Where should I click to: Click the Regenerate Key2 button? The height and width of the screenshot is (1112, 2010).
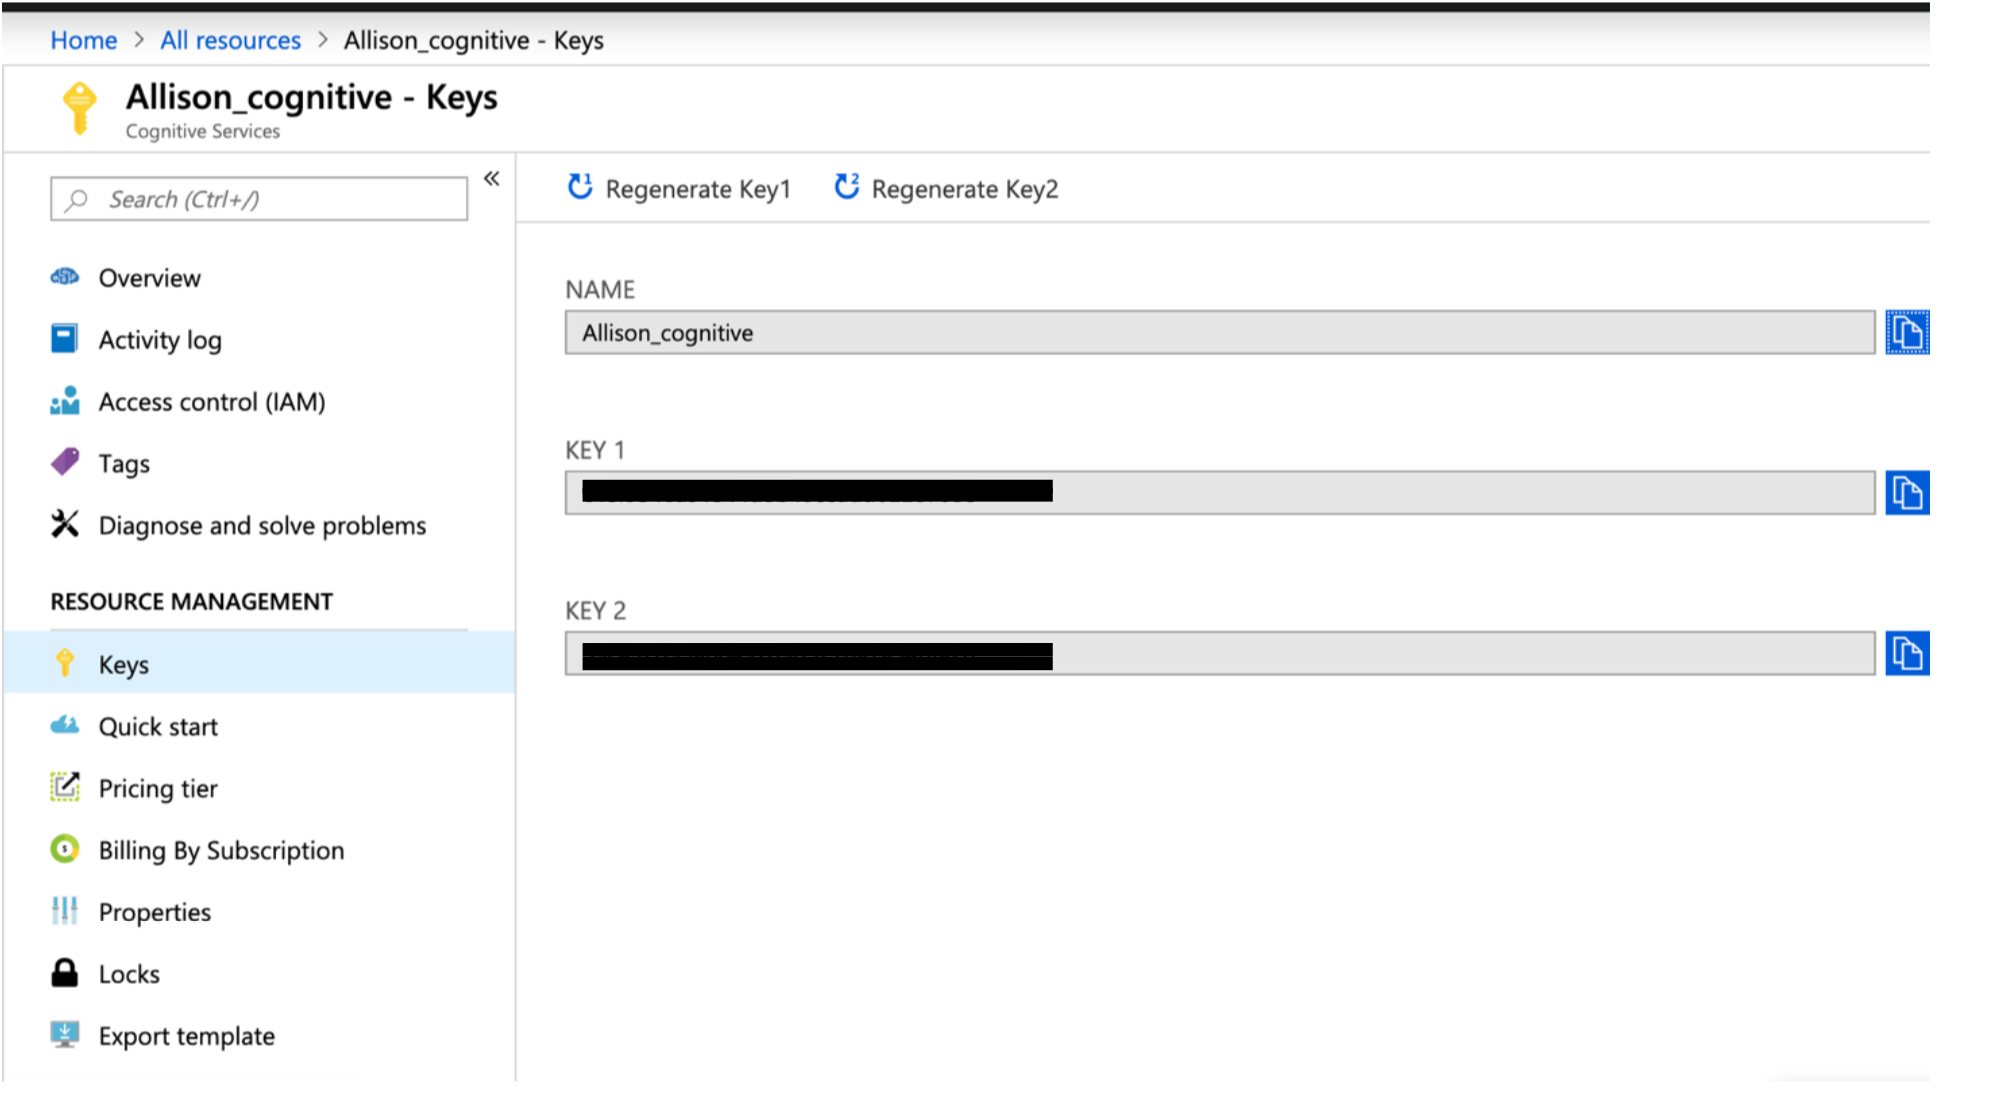(x=946, y=188)
